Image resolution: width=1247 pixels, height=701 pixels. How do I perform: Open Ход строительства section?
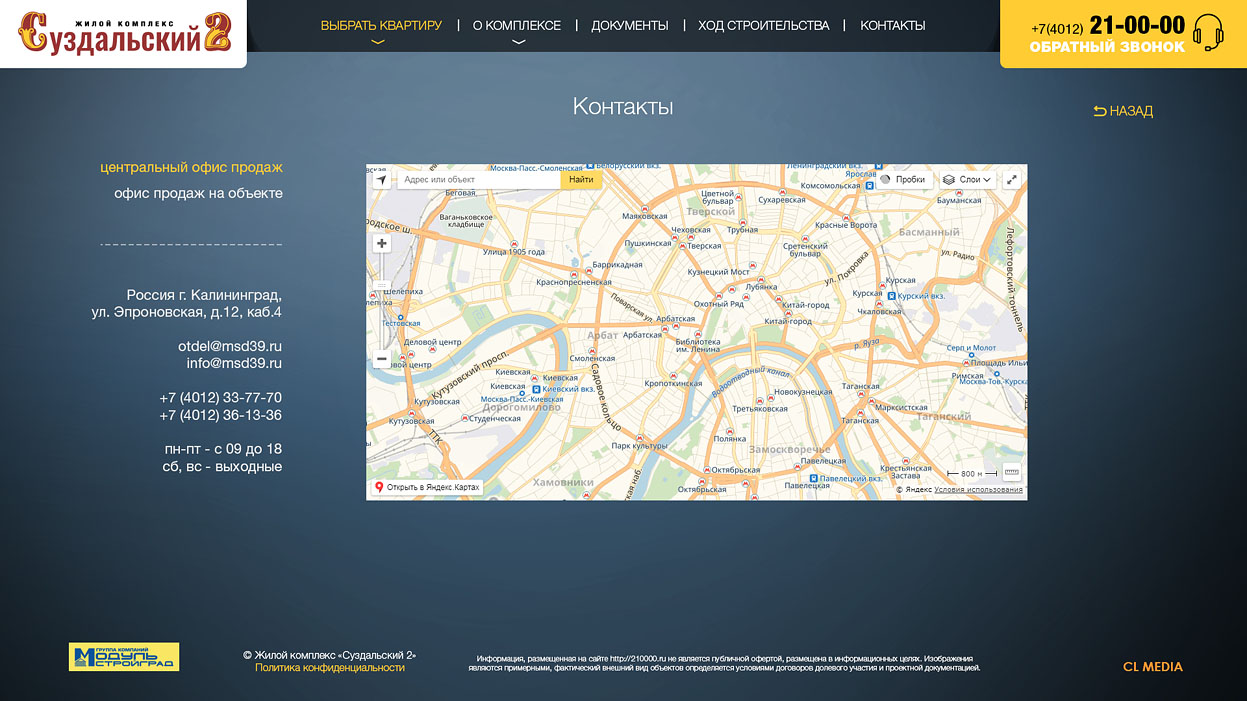click(764, 25)
